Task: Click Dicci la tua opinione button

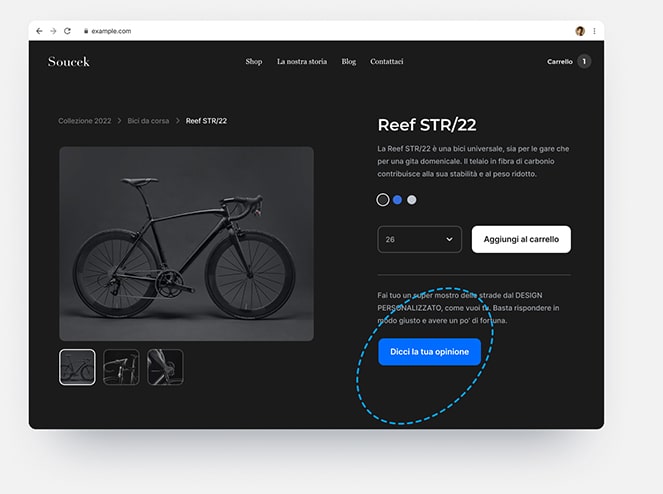Action: click(x=430, y=352)
